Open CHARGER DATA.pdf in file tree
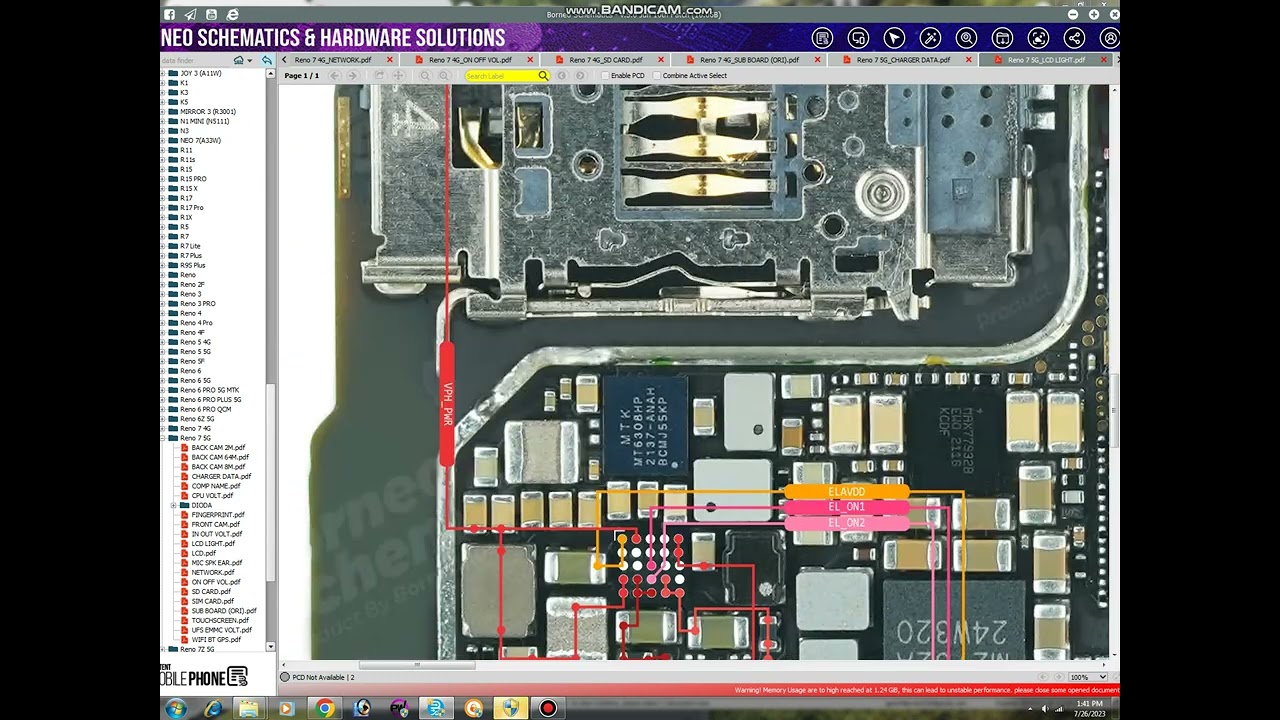Image resolution: width=1280 pixels, height=720 pixels. coord(221,476)
